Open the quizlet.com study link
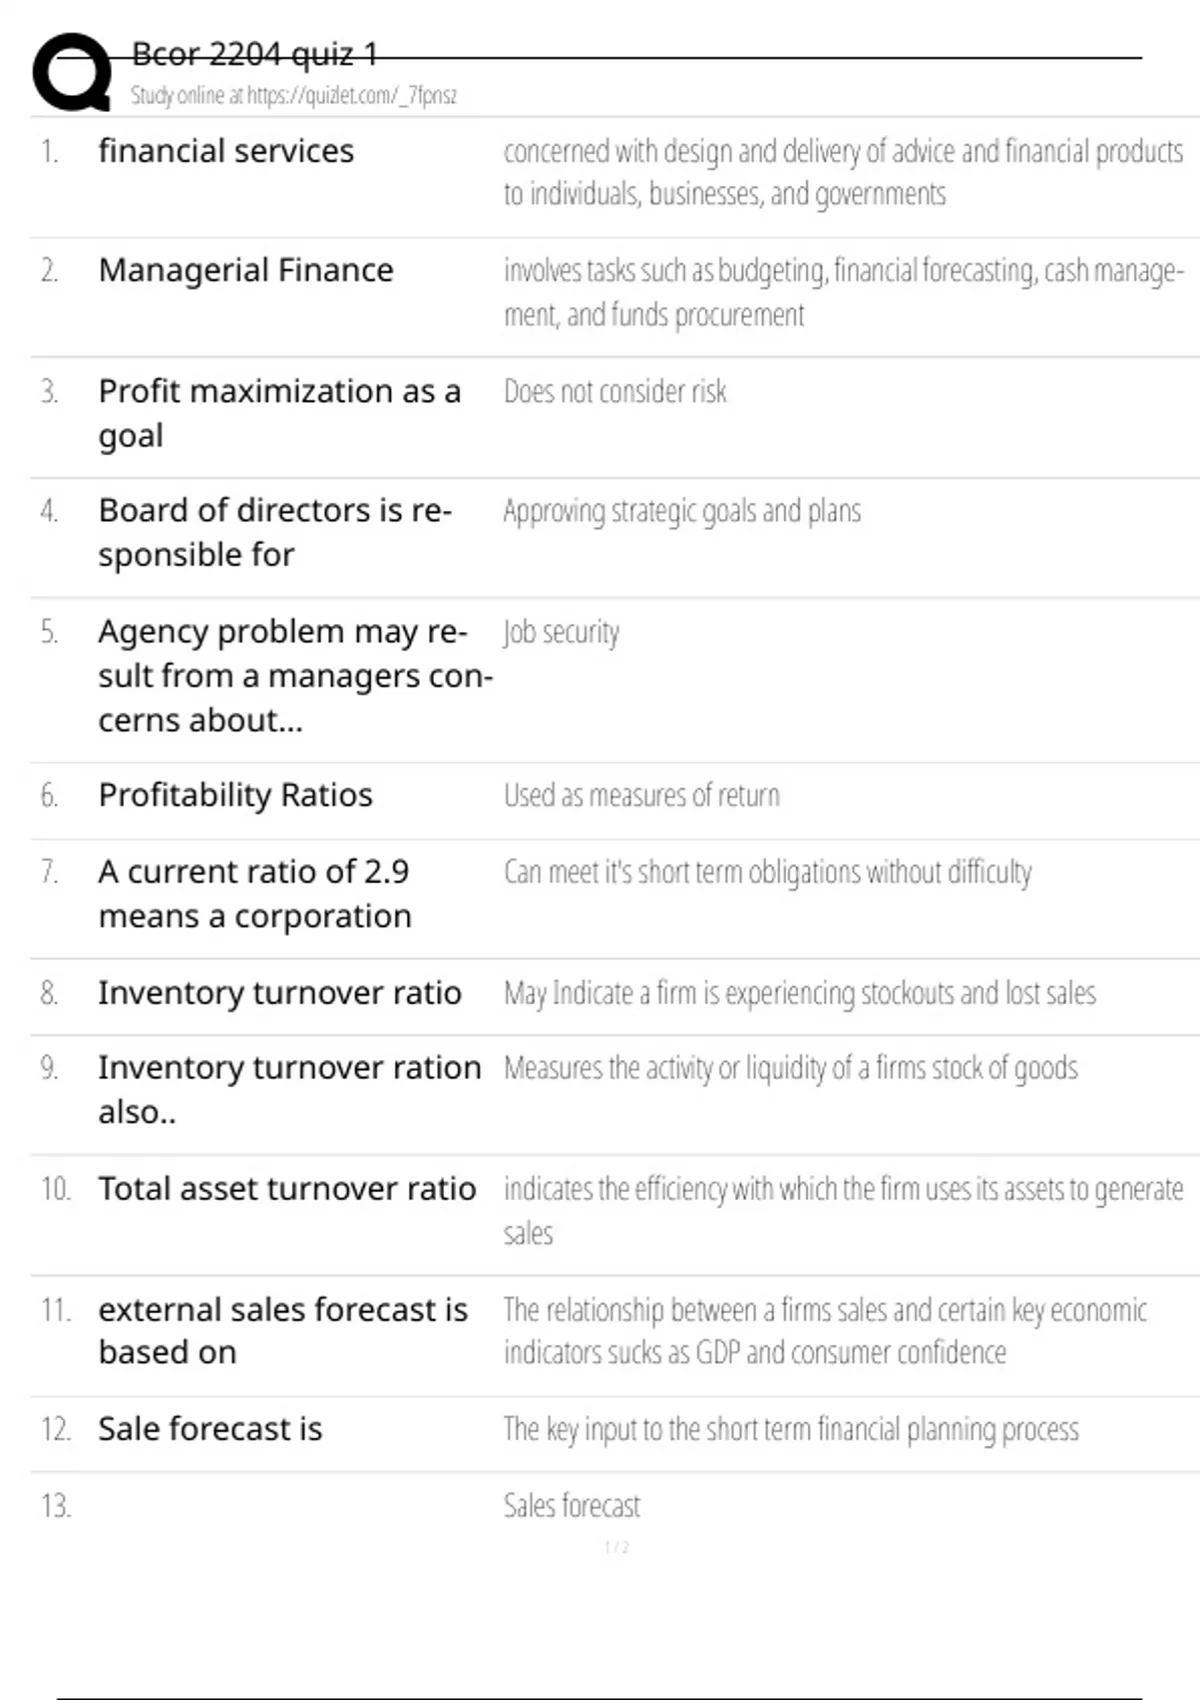 pos(294,96)
